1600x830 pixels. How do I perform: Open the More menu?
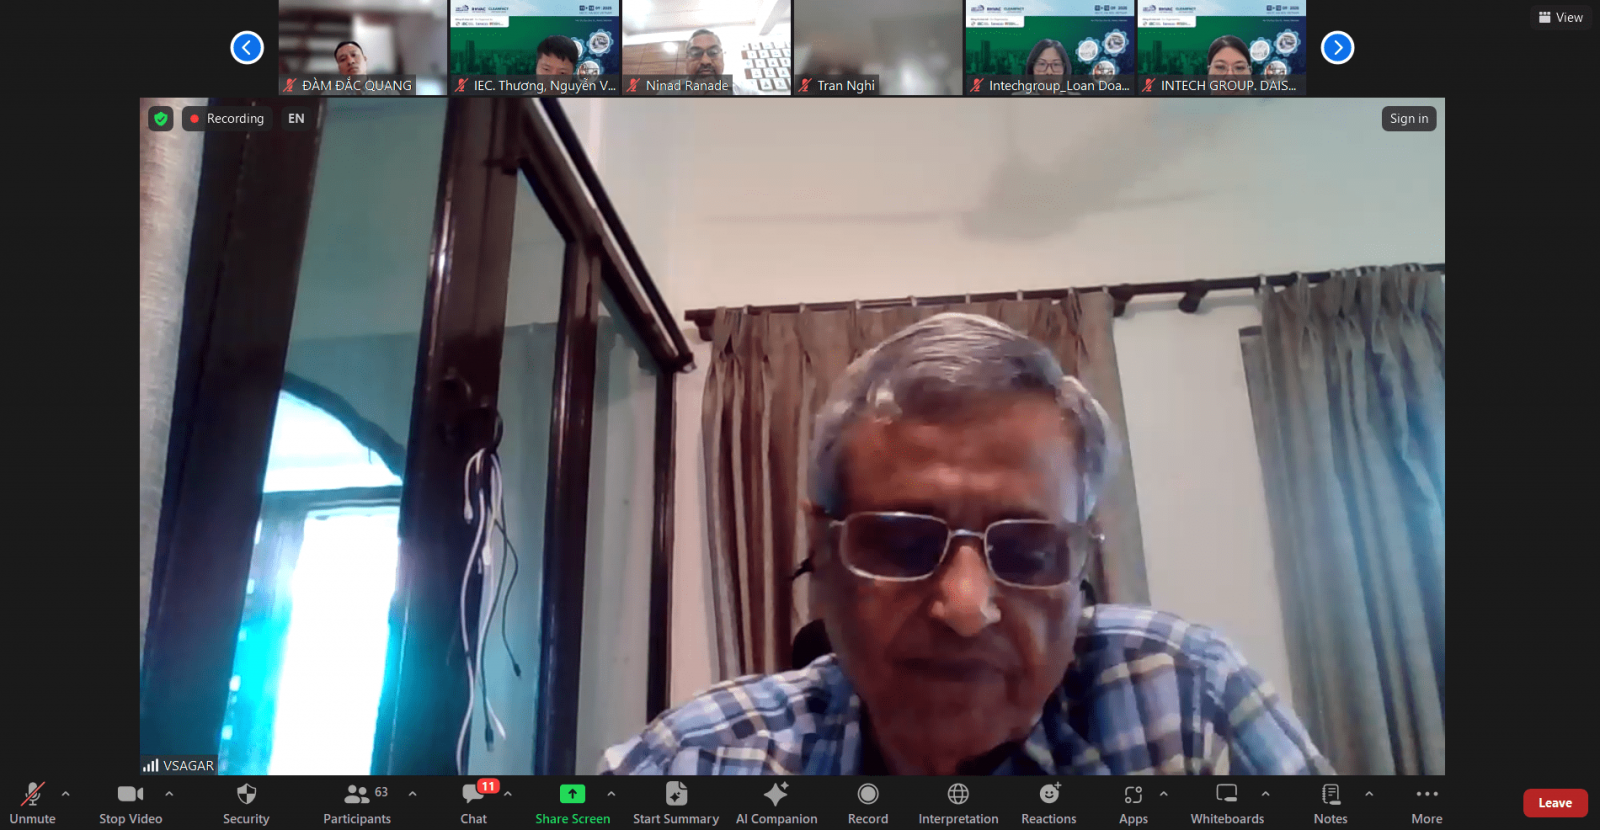point(1427,803)
